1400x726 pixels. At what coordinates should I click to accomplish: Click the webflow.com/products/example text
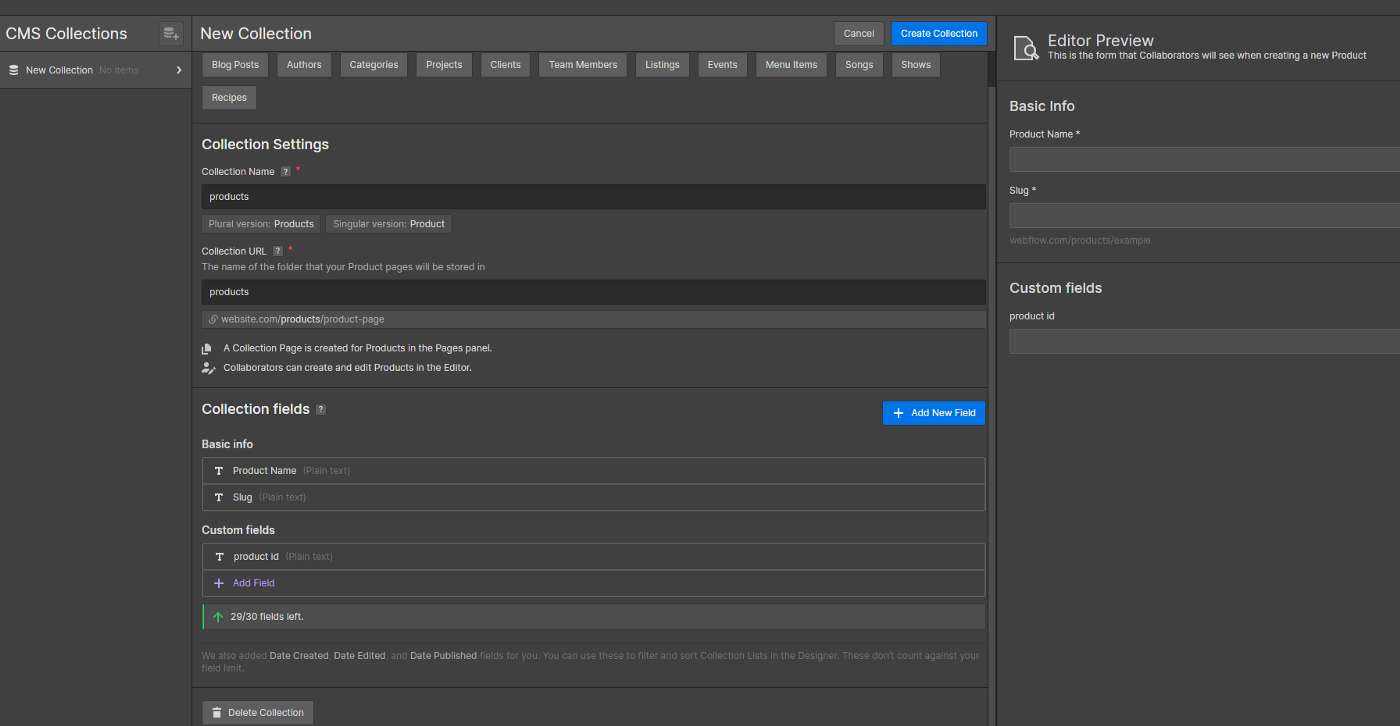pos(1080,241)
